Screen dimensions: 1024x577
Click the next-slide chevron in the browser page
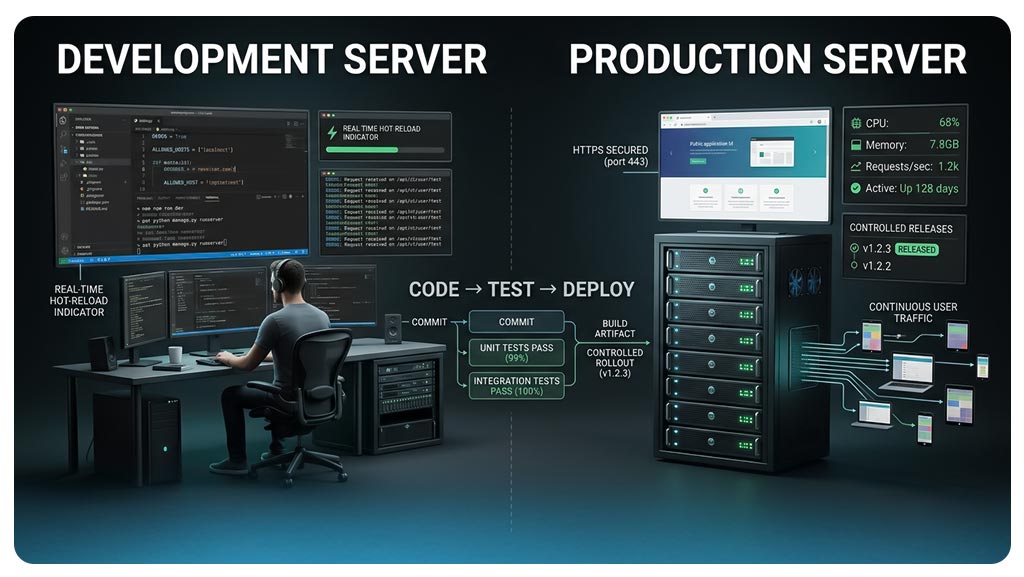tap(814, 152)
